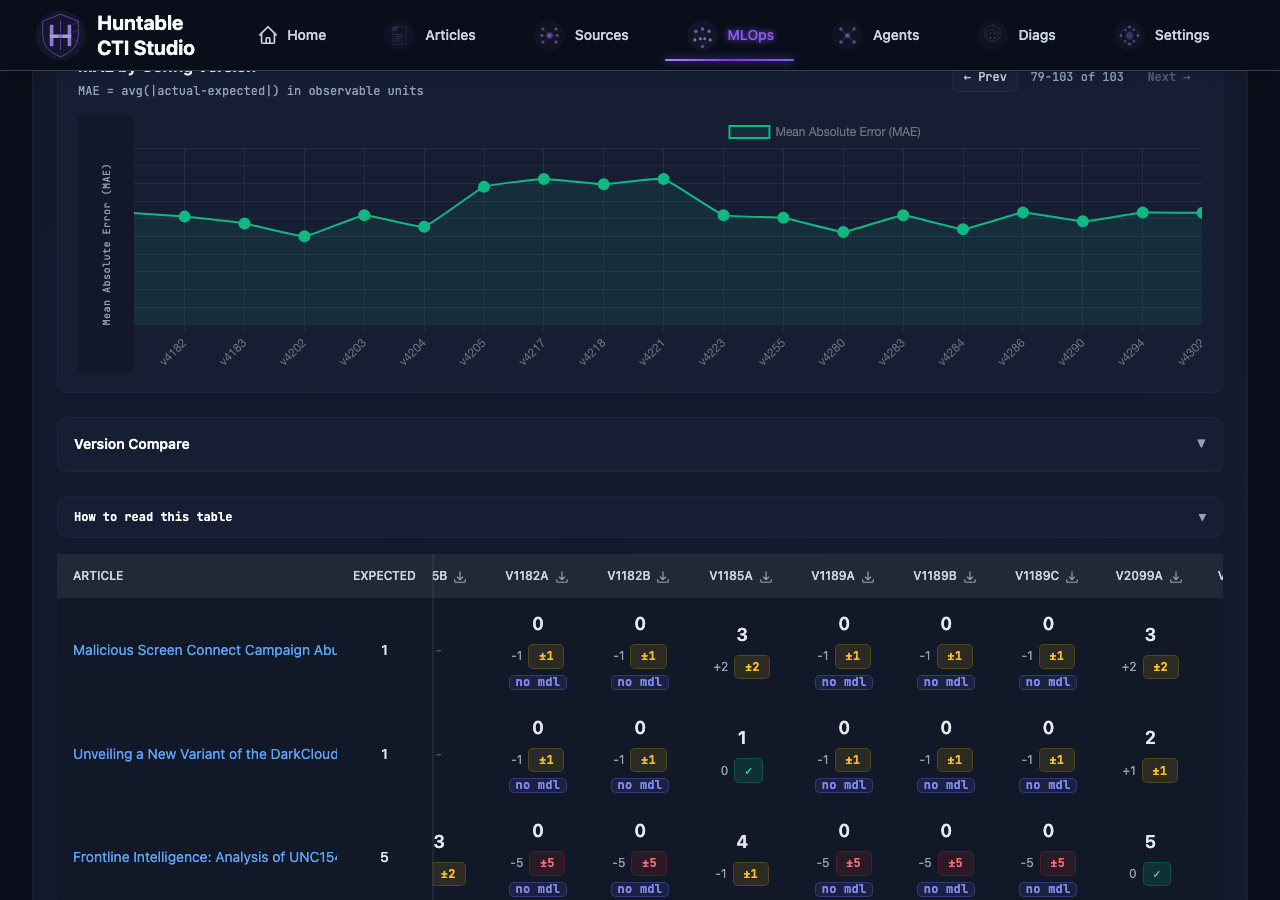Screen dimensions: 1280x900
Task: Toggle the Mean Absolute Error legend swatch
Action: click(x=749, y=132)
